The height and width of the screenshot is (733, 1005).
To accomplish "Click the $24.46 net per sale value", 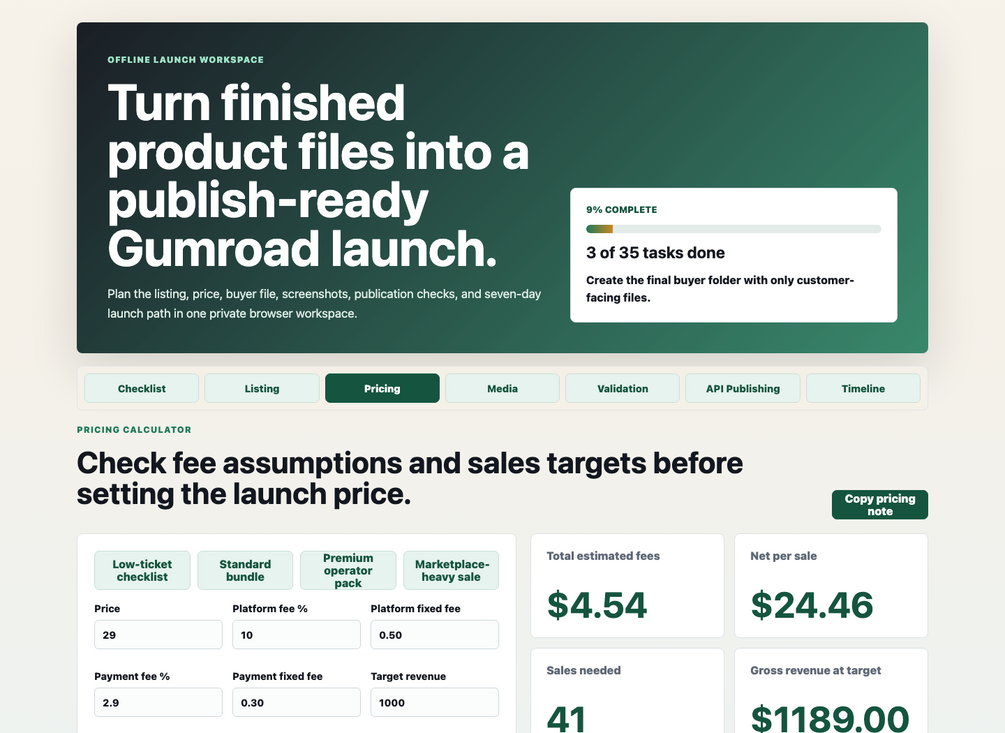I will (x=811, y=605).
